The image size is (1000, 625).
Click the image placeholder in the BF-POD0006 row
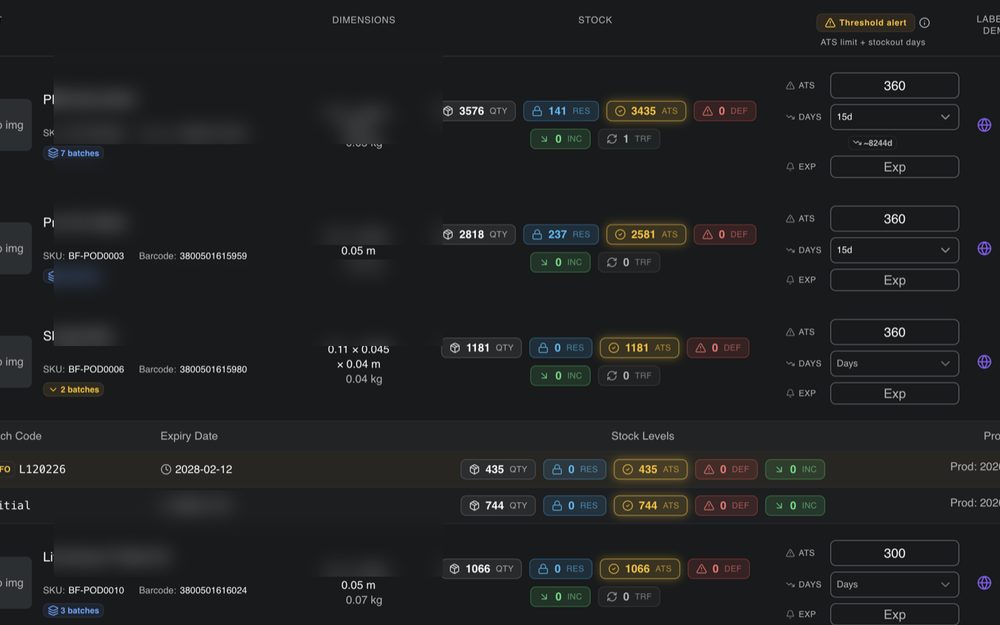pos(15,362)
